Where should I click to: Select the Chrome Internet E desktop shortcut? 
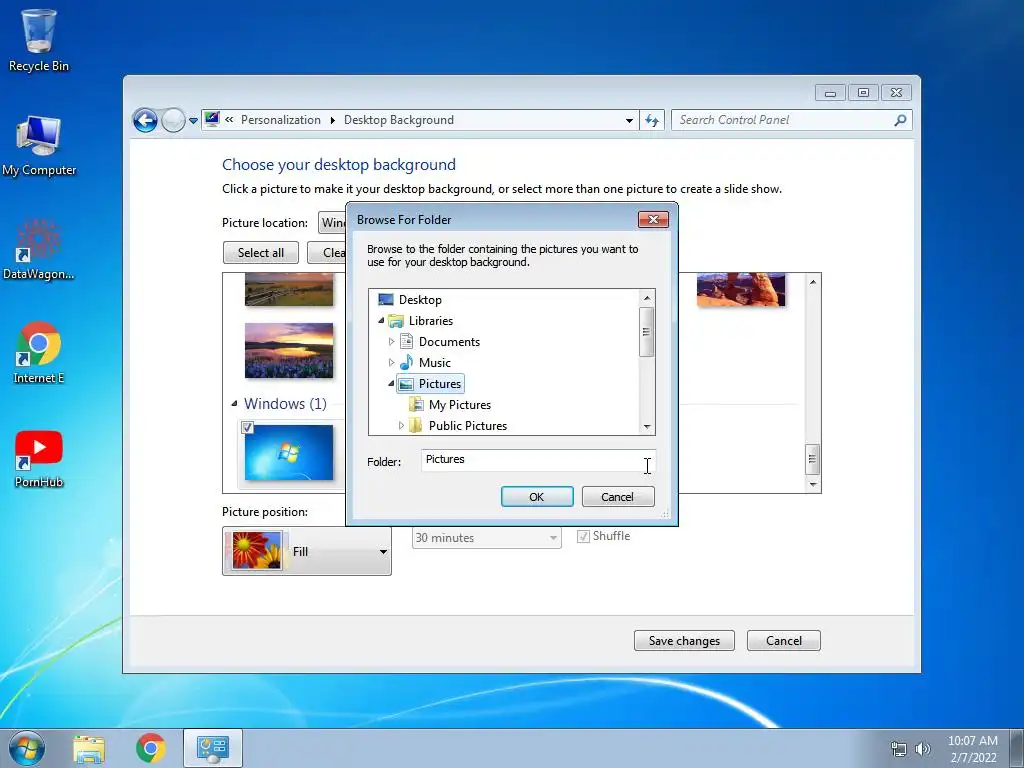pos(39,353)
